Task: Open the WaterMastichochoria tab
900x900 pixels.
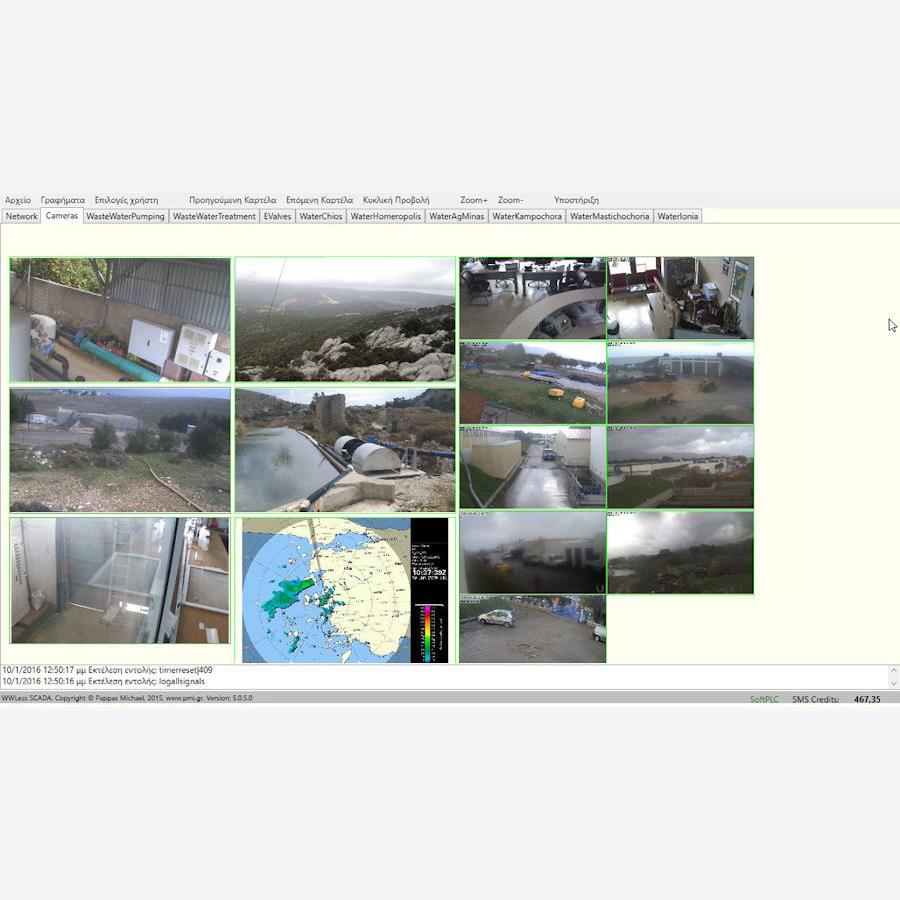Action: tap(609, 216)
